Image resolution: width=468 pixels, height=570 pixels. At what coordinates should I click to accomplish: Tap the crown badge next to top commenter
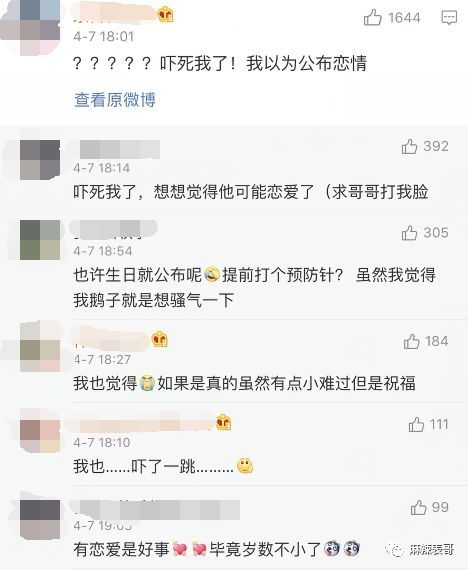[165, 15]
